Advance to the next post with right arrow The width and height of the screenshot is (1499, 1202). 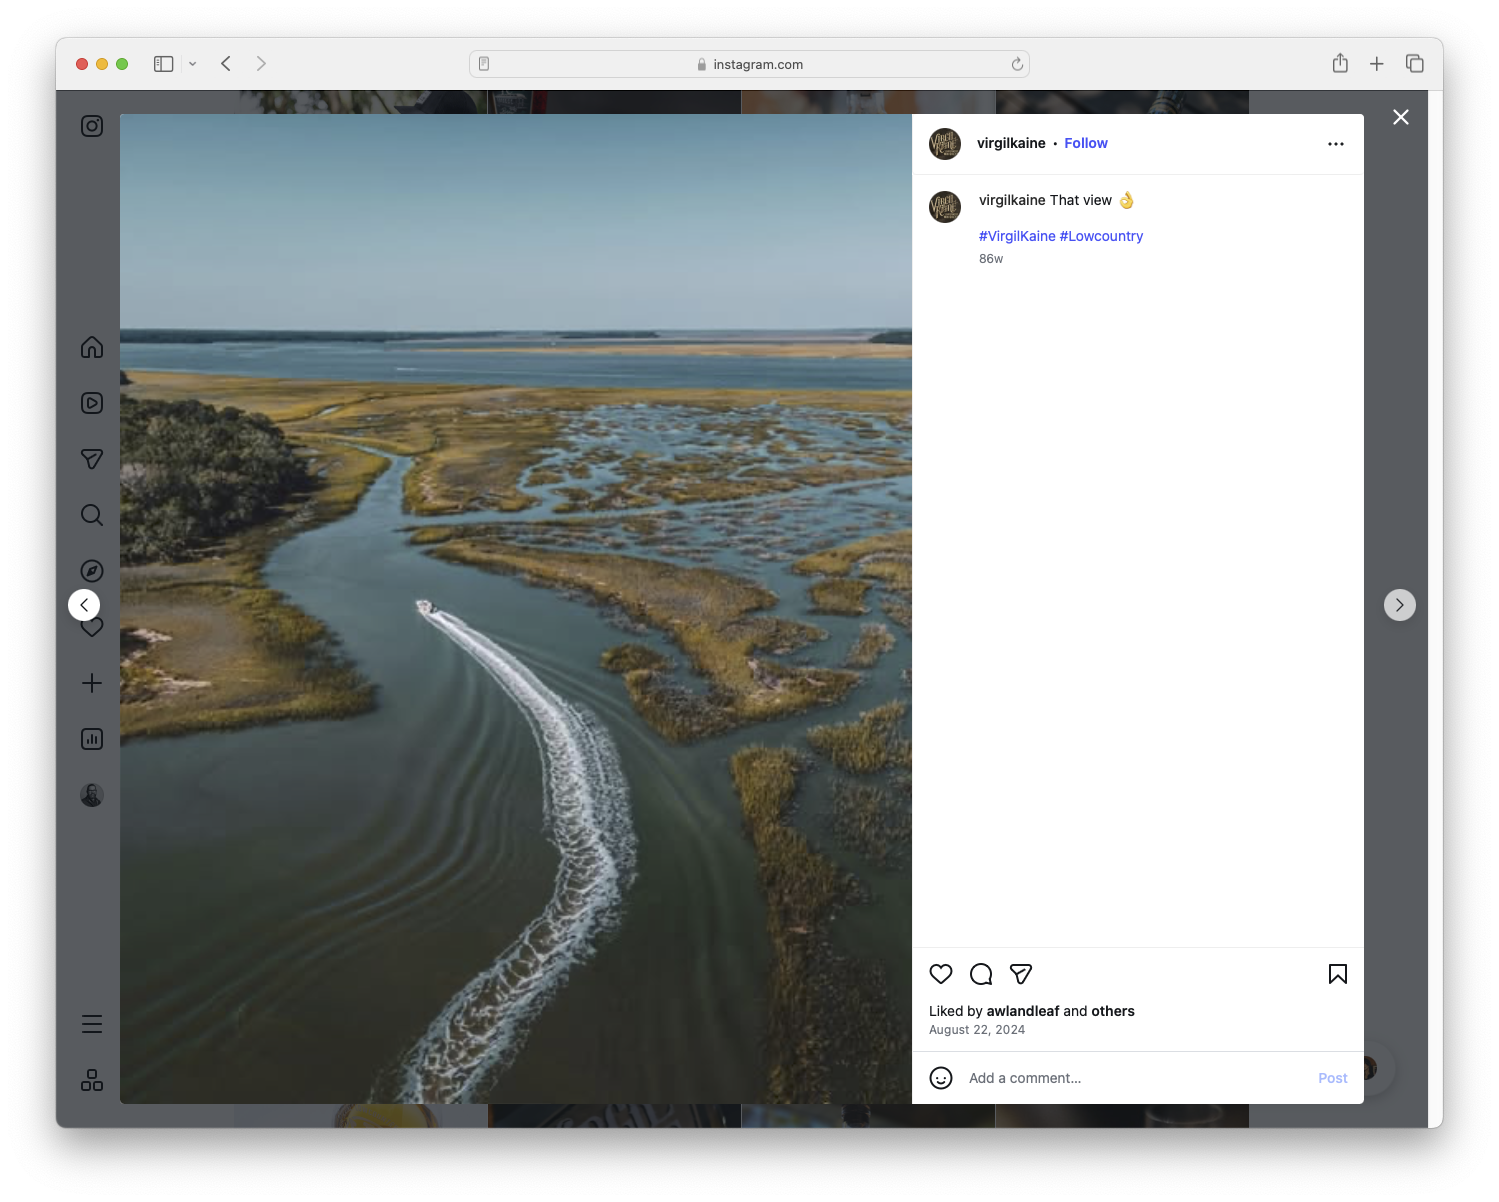1399,604
